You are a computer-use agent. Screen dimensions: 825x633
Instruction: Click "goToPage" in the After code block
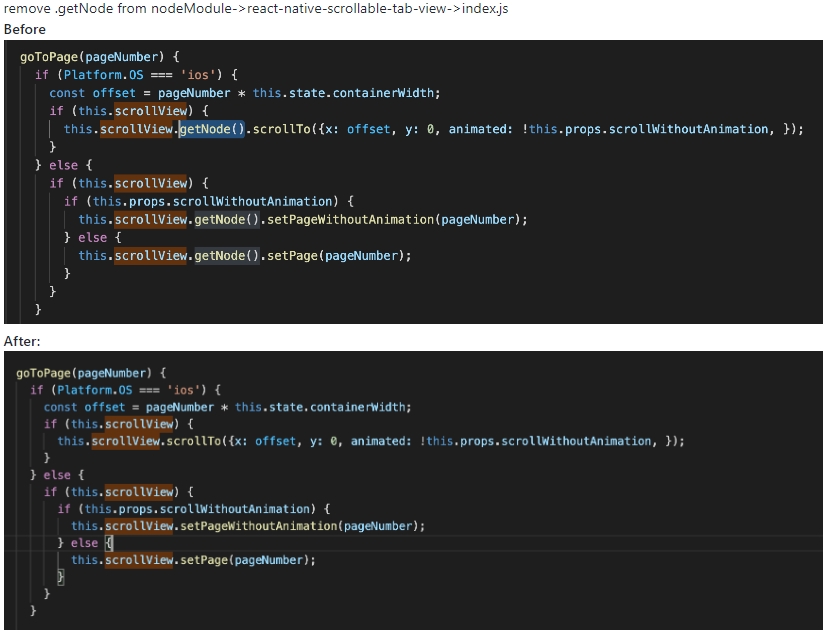43,374
